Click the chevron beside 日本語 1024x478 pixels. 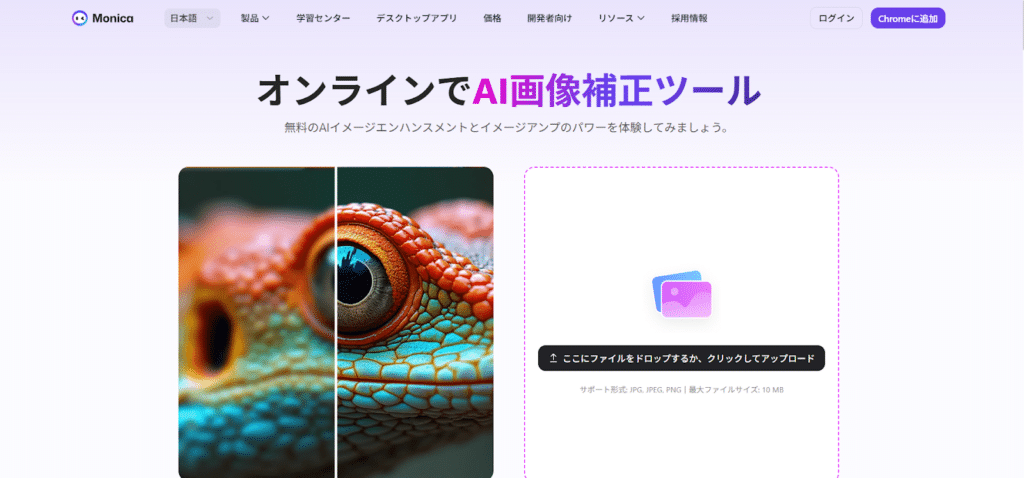pos(210,18)
